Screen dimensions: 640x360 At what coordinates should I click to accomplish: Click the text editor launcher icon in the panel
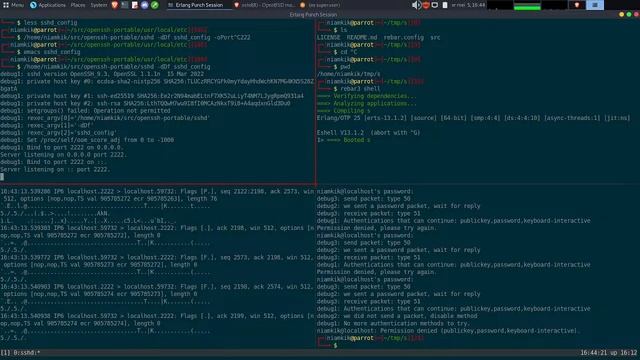click(135, 5)
